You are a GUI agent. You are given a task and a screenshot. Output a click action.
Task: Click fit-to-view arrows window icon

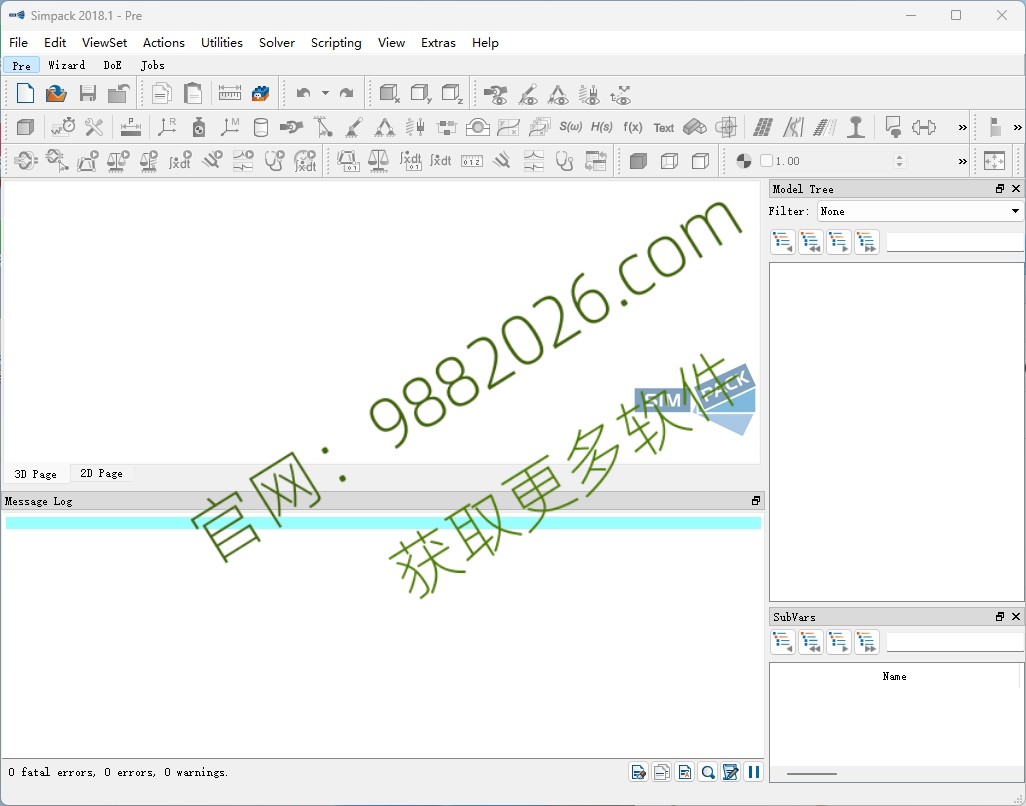tap(994, 161)
